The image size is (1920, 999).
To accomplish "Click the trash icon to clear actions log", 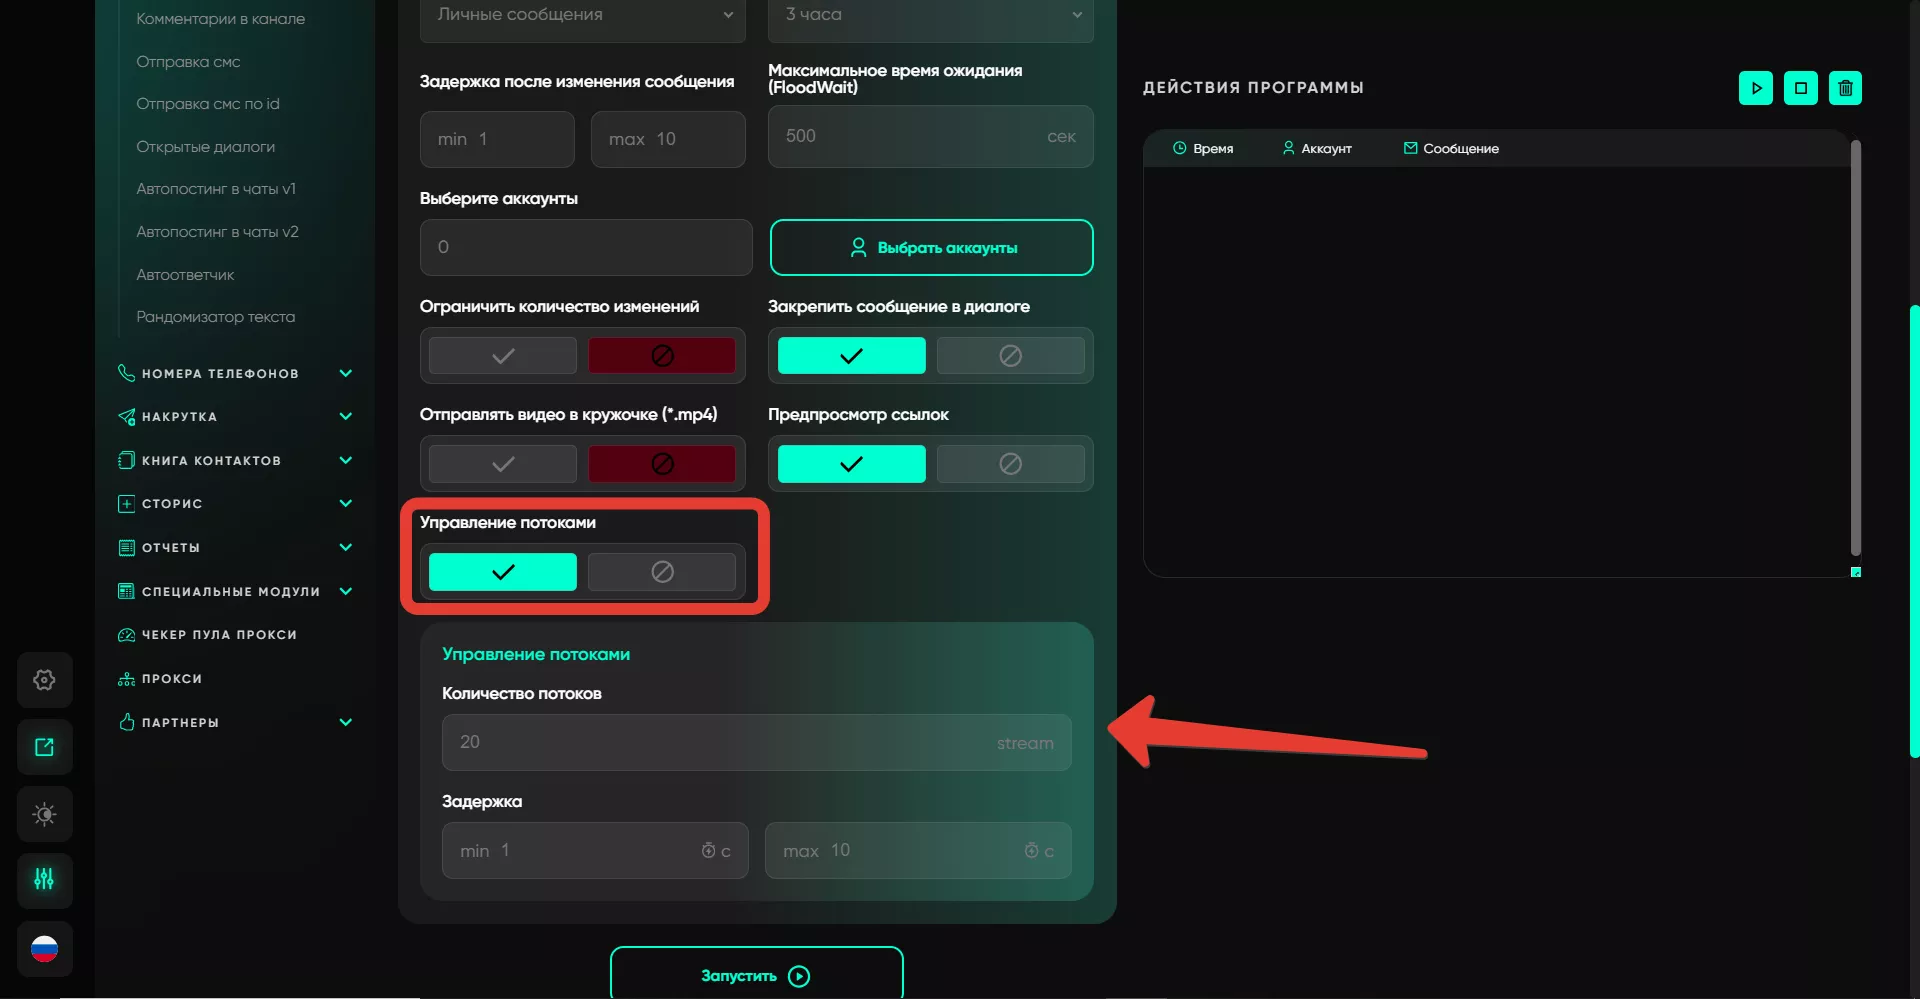I will point(1846,88).
